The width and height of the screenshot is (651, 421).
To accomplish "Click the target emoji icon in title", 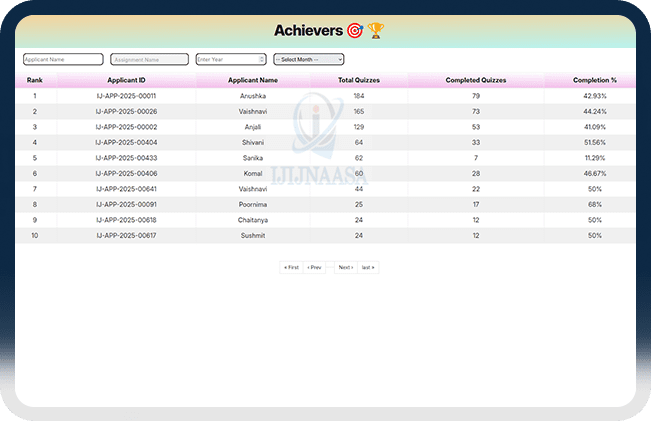I will [x=355, y=31].
